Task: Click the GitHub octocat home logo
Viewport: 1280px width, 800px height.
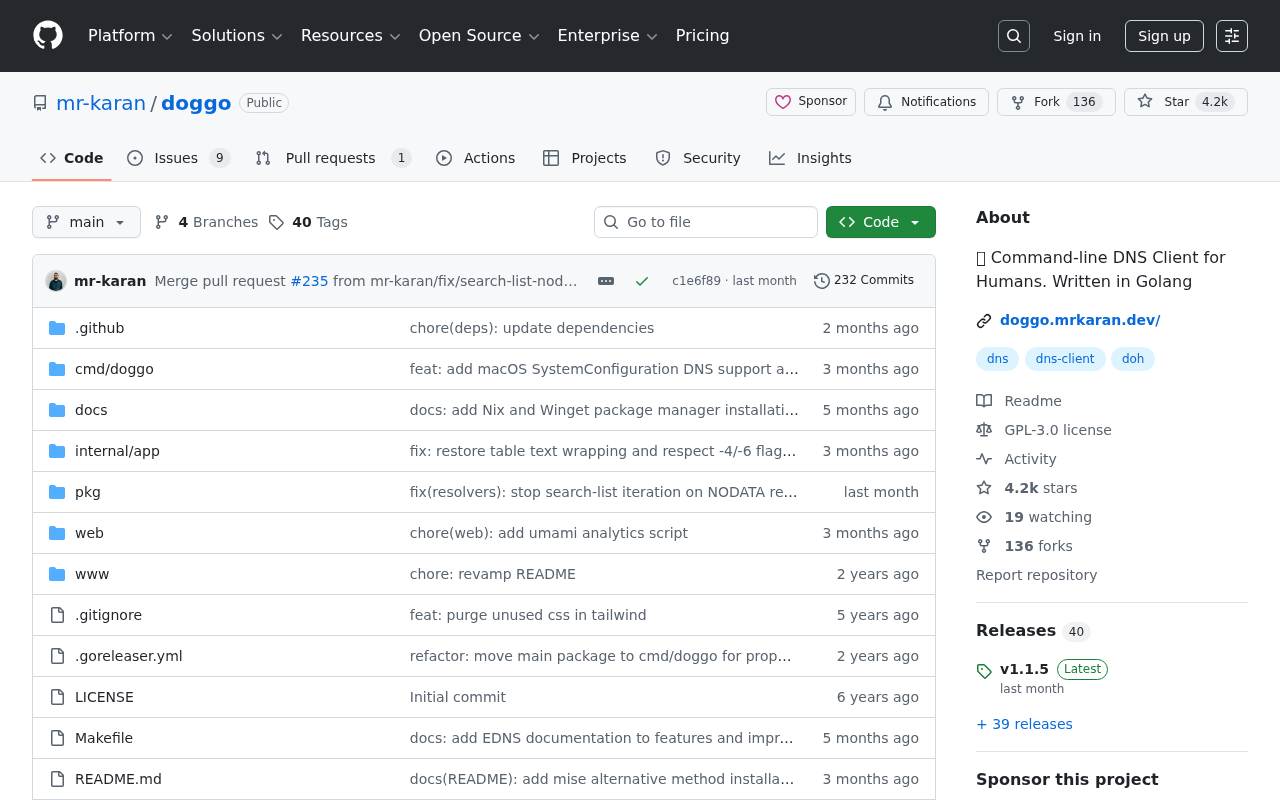Action: pyautogui.click(x=48, y=35)
